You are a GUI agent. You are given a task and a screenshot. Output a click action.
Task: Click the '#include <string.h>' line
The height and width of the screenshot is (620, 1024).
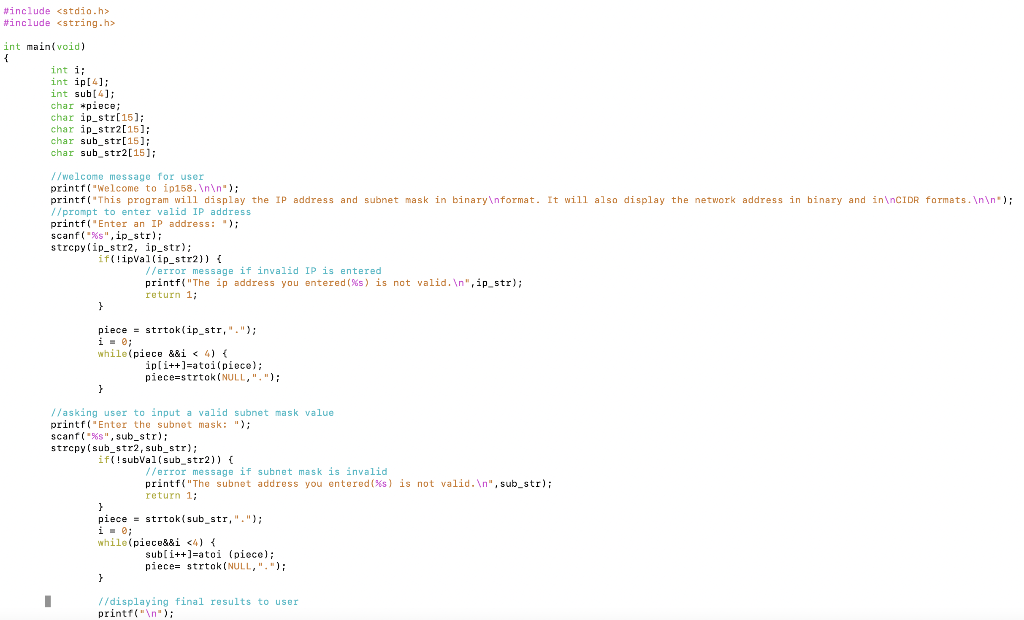[x=59, y=23]
